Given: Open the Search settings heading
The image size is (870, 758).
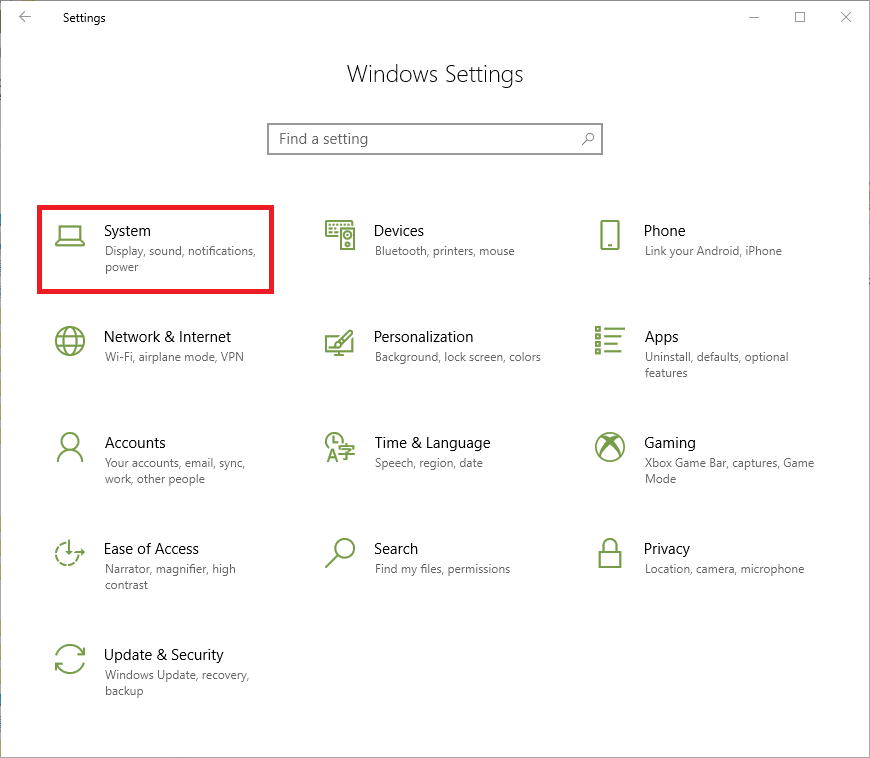Looking at the screenshot, I should (x=396, y=549).
